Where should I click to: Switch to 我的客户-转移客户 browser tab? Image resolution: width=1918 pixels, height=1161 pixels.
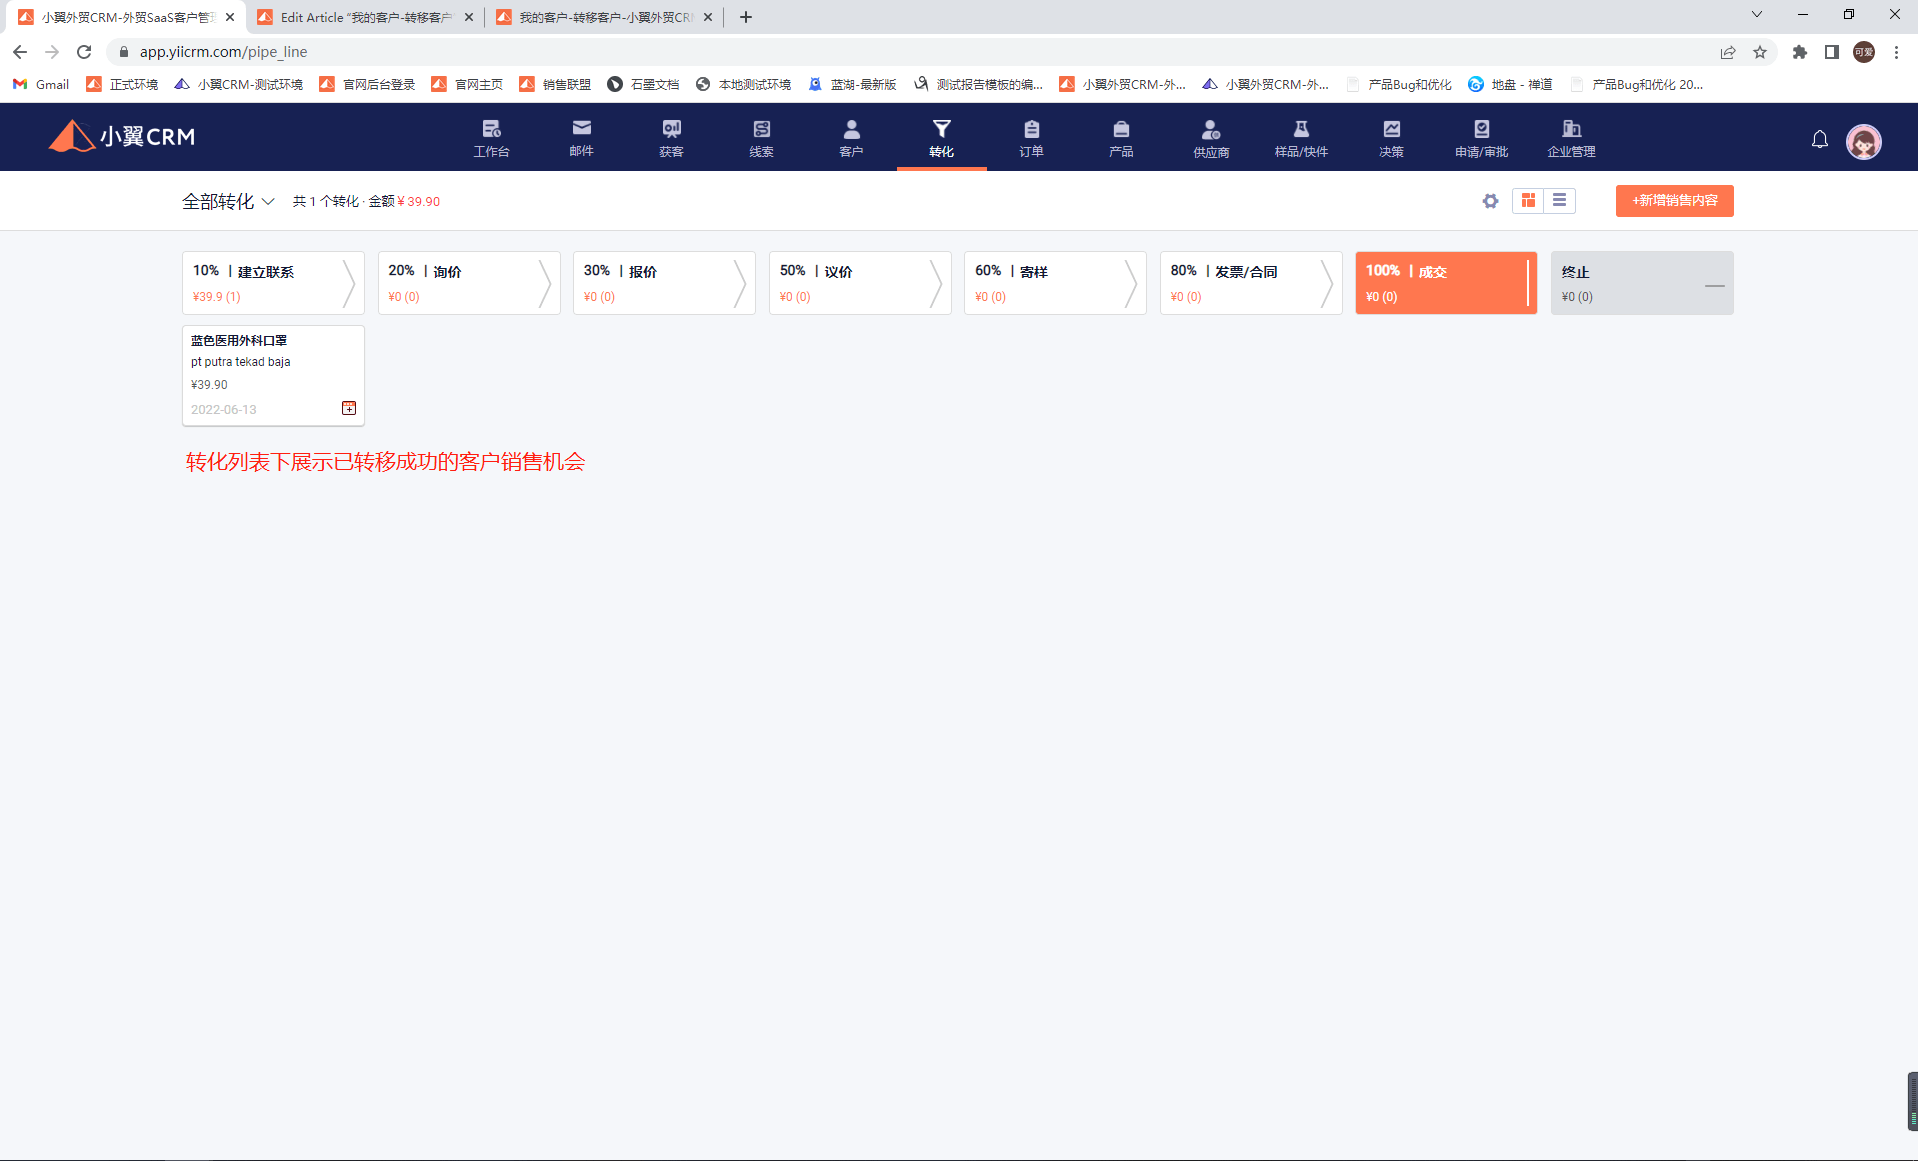[x=605, y=17]
